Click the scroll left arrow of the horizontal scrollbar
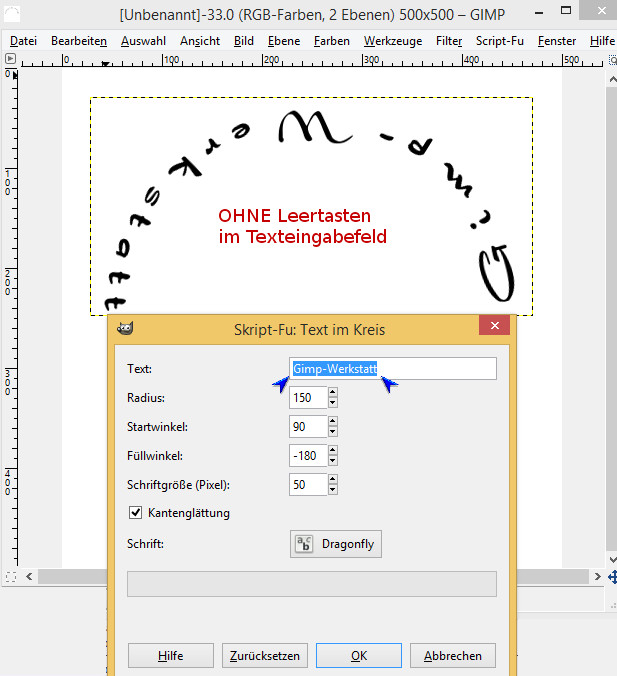The width and height of the screenshot is (617, 676). (x=29, y=576)
